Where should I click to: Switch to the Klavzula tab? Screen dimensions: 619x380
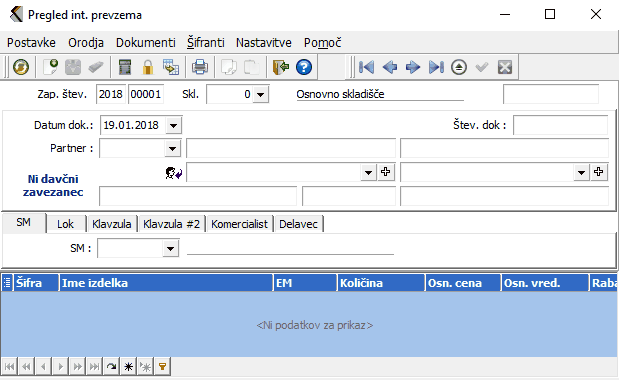[x=112, y=224]
